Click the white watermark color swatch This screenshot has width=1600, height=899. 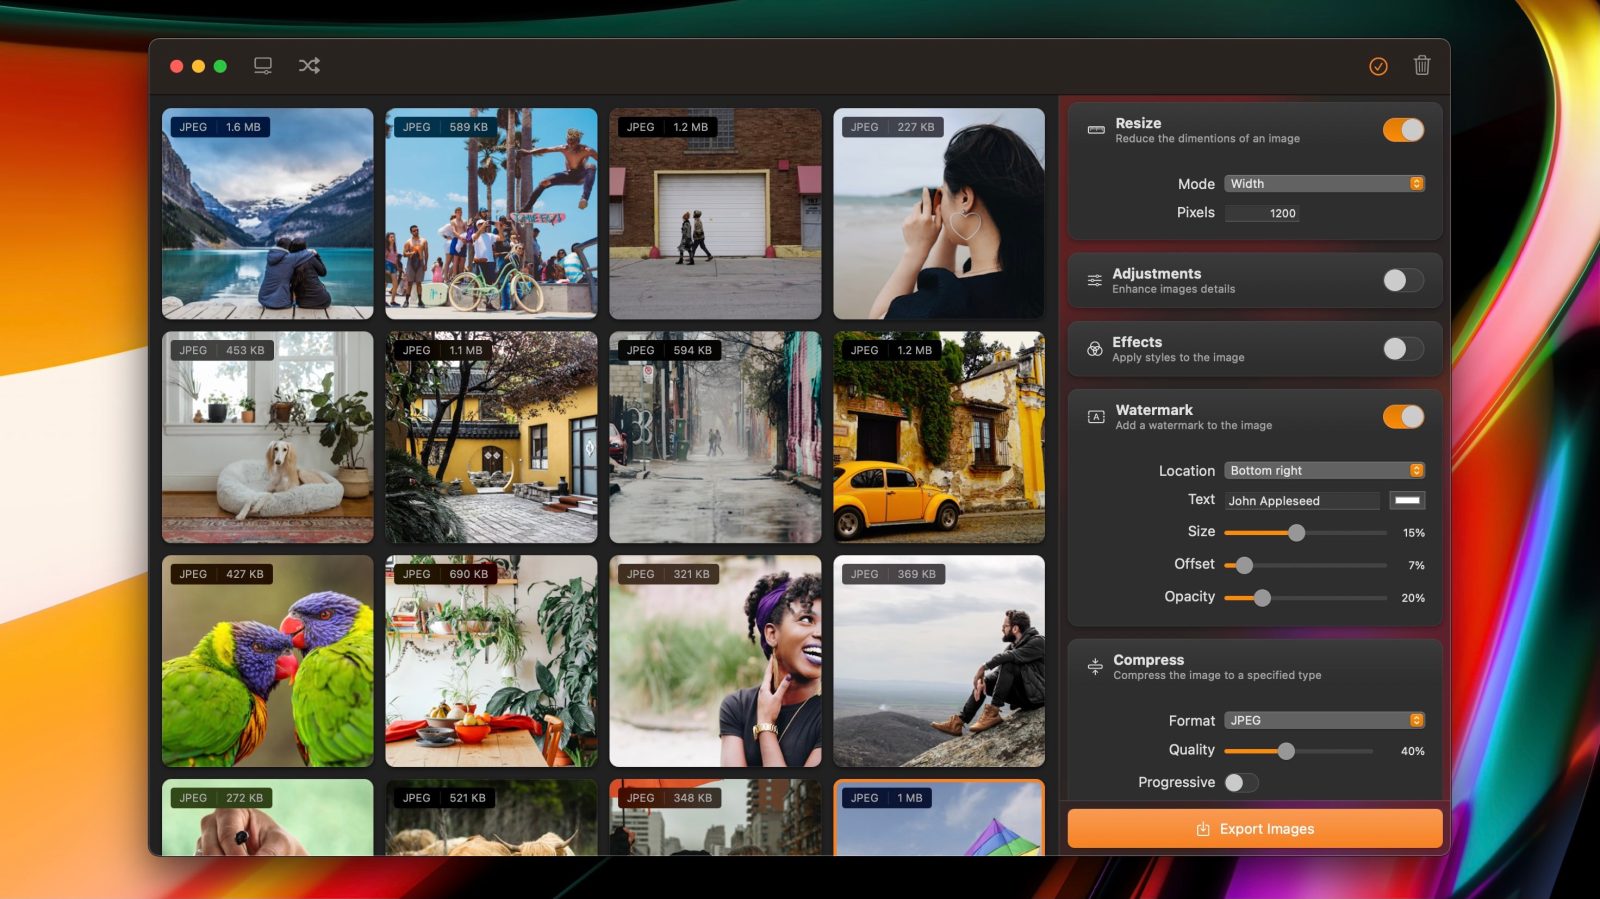(x=1407, y=501)
